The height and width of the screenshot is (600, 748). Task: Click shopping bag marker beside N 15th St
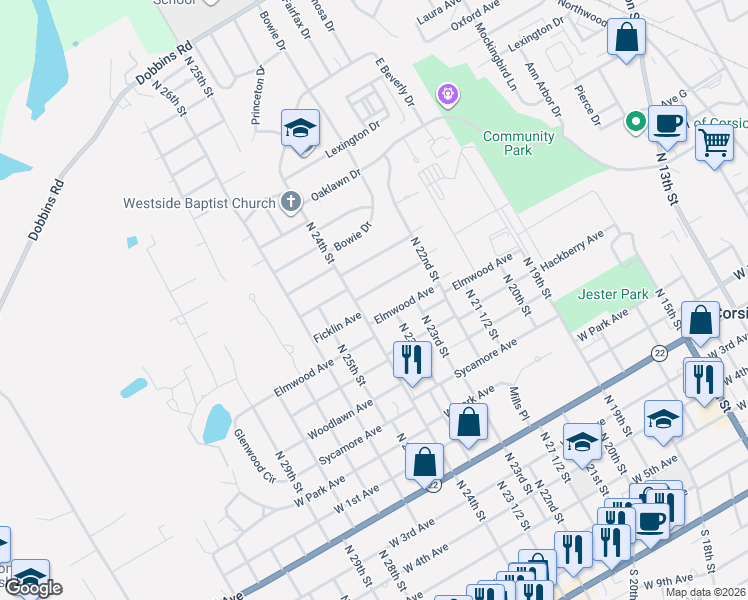700,320
